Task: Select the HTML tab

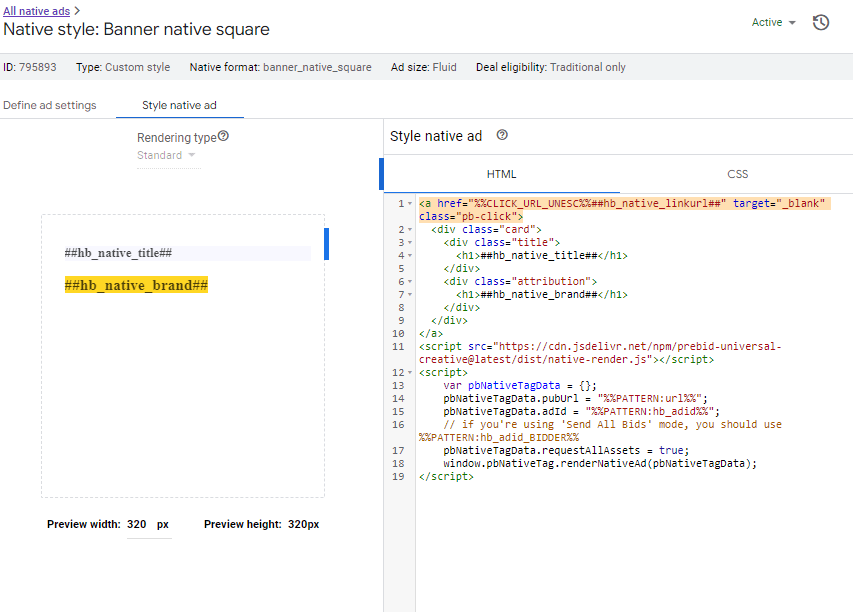Action: 501,174
